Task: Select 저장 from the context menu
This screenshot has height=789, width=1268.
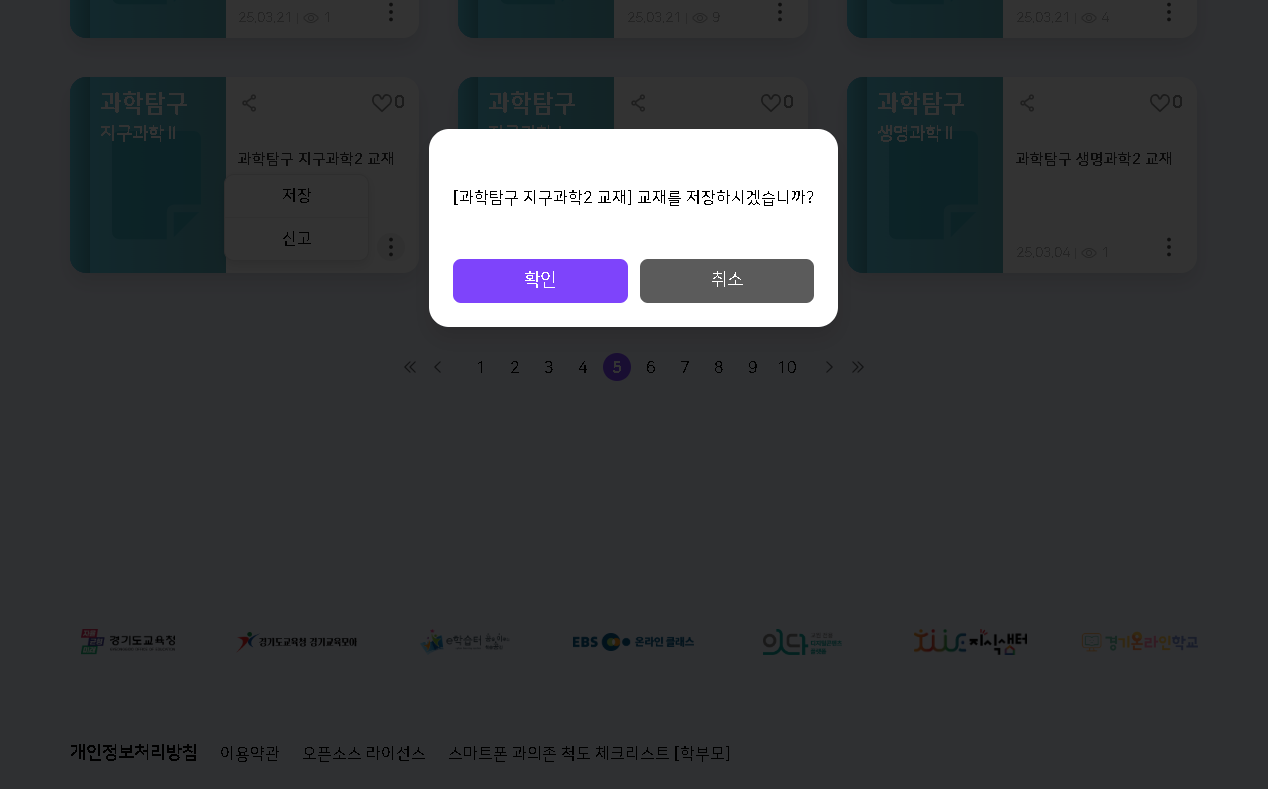Action: [296, 196]
